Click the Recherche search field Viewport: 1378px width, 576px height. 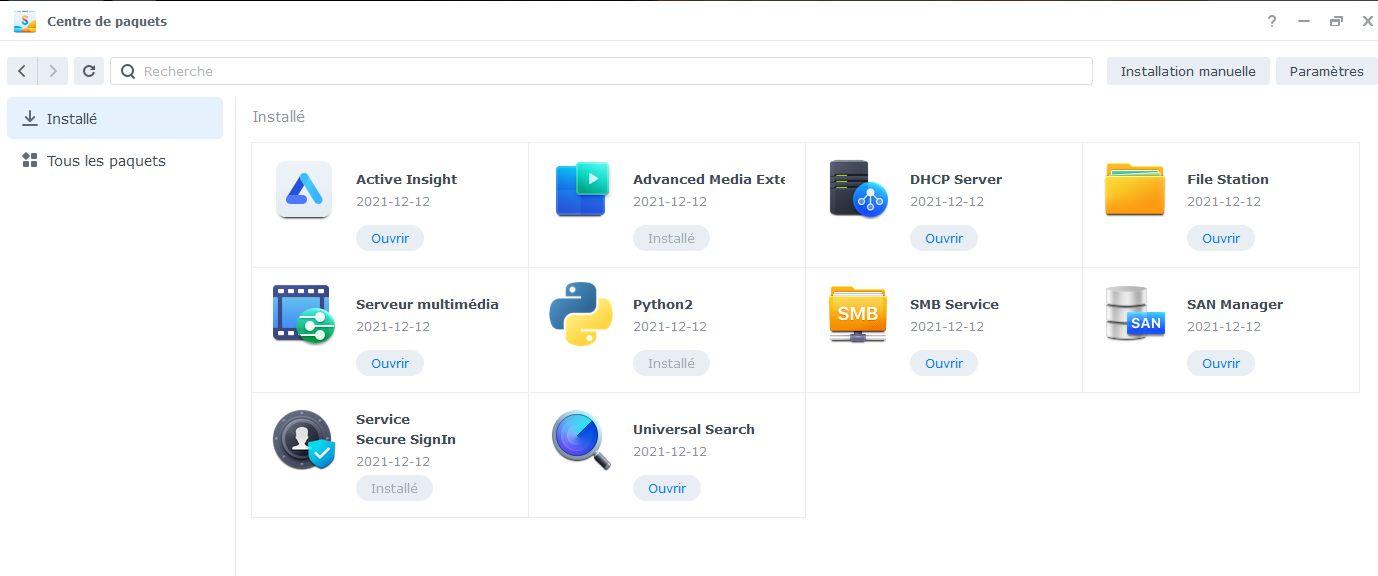(x=601, y=71)
